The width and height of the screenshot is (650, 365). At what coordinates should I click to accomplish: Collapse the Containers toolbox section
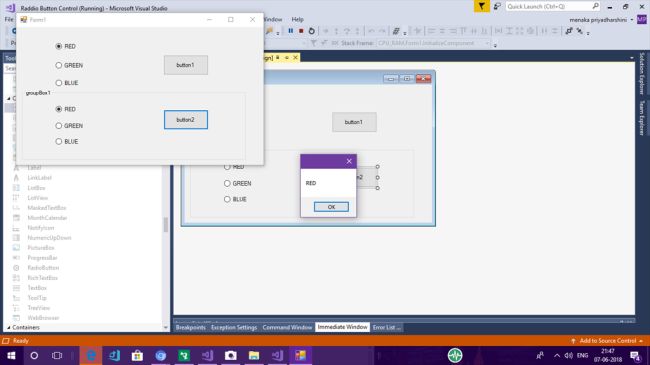coord(8,328)
